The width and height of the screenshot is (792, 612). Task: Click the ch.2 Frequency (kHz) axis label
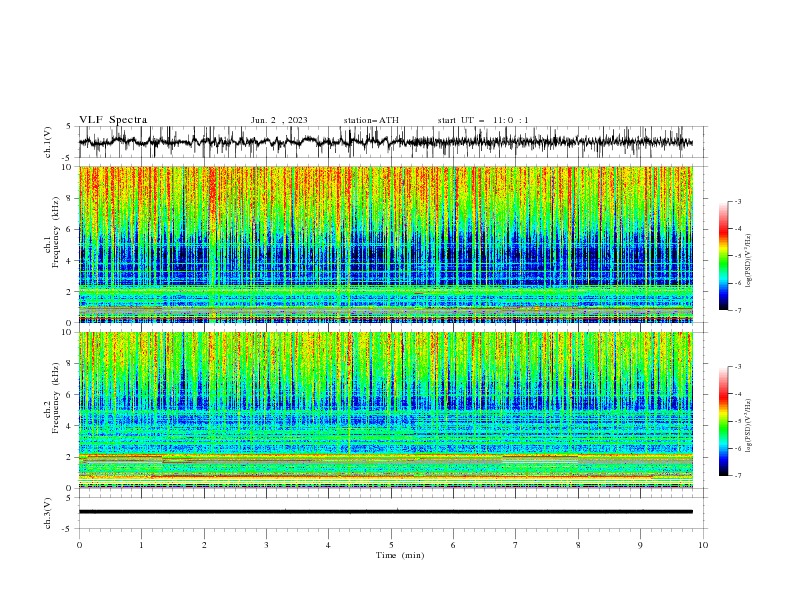click(x=52, y=397)
